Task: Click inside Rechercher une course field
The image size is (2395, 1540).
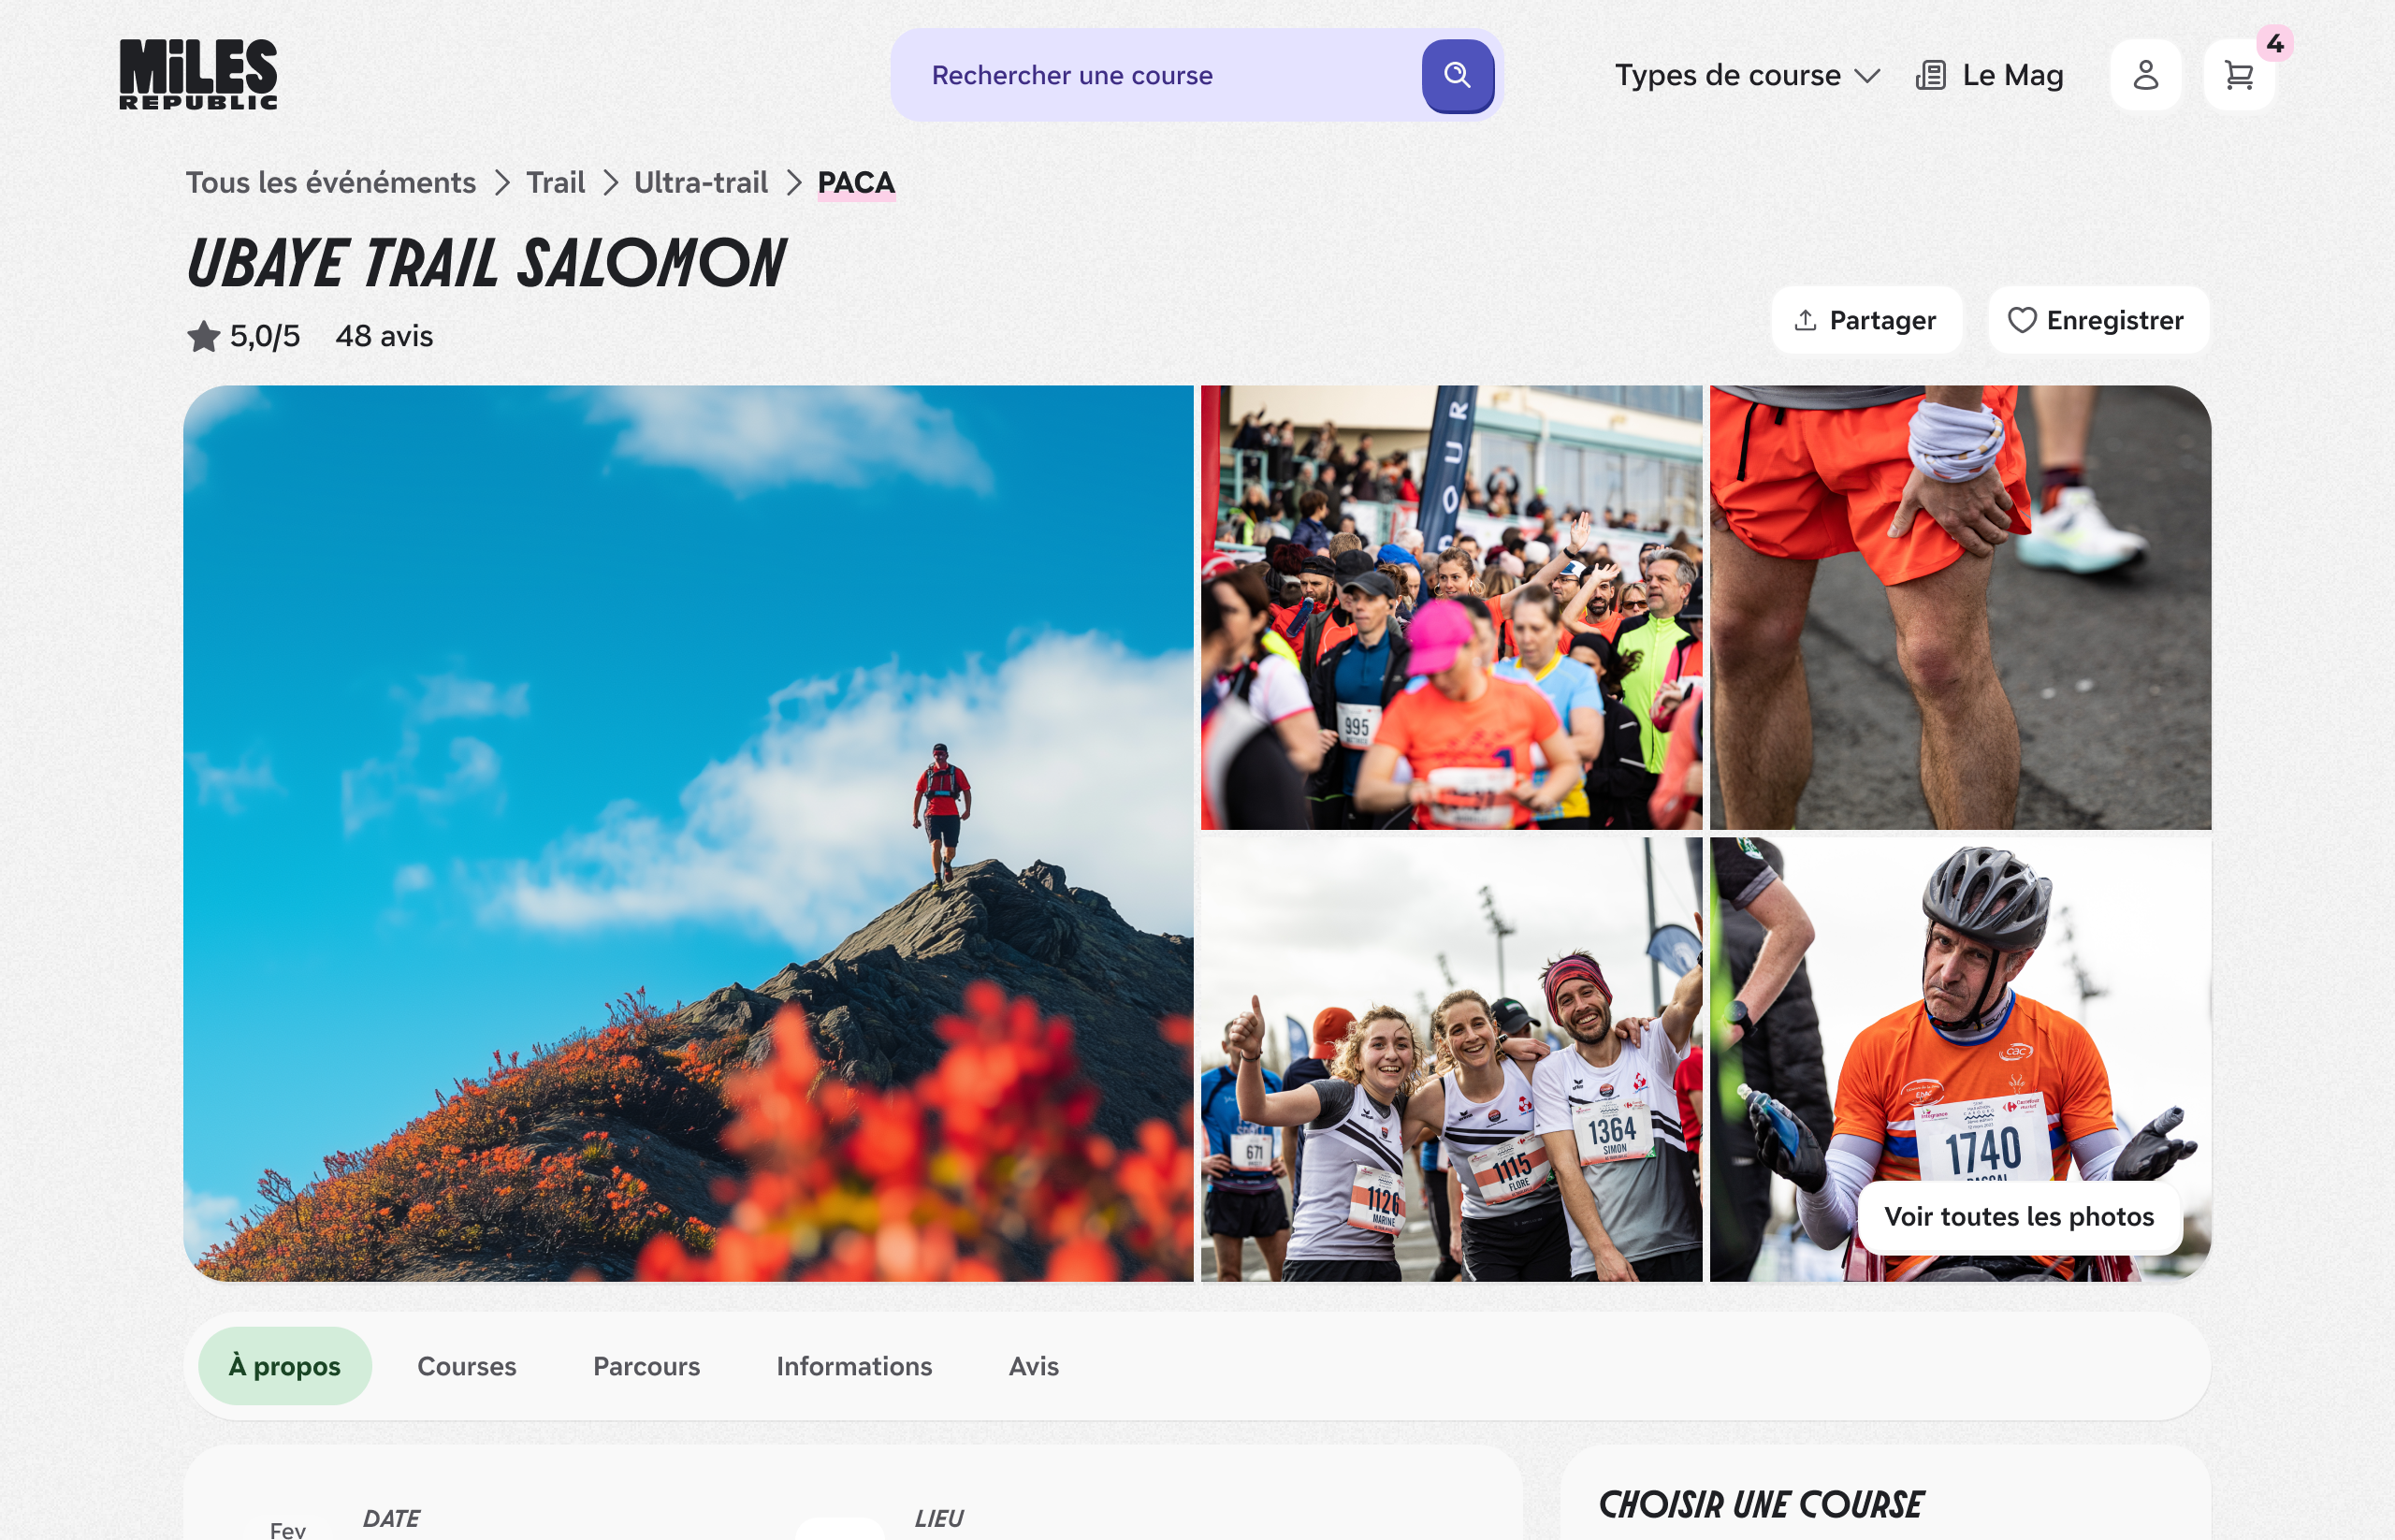Action: pos(1150,76)
